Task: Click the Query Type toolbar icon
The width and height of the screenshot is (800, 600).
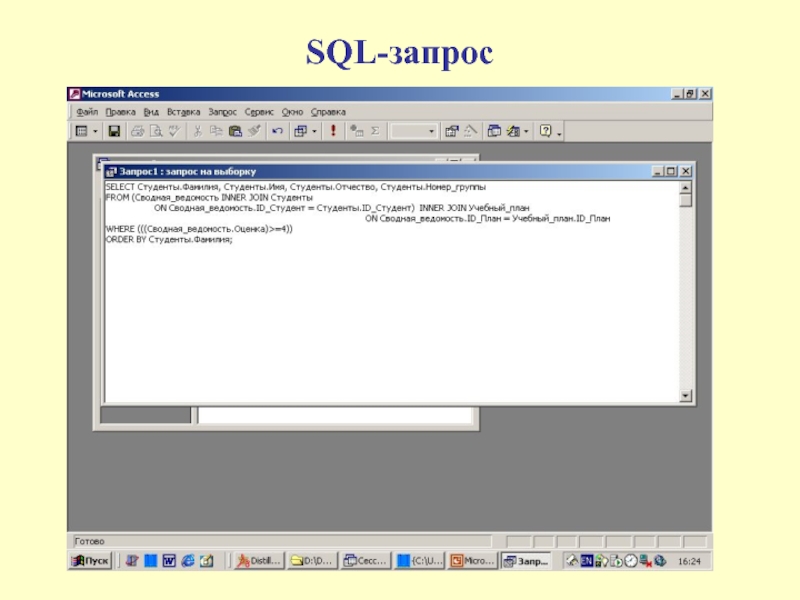Action: tap(301, 131)
